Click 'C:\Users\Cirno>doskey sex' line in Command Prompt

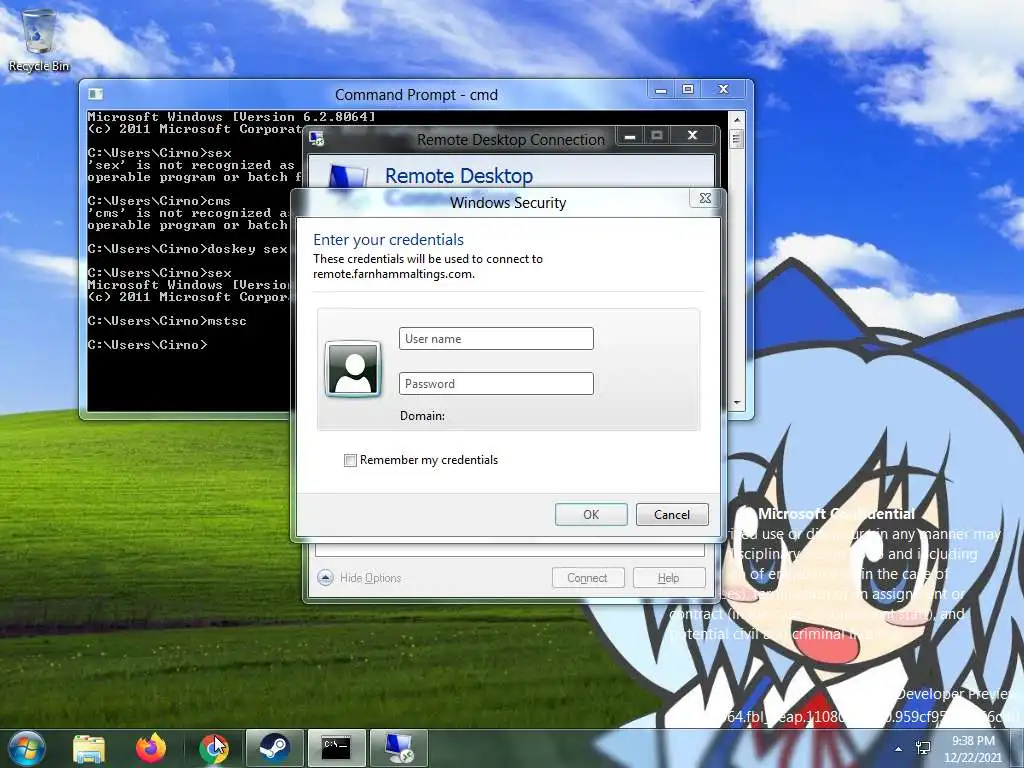[187, 249]
